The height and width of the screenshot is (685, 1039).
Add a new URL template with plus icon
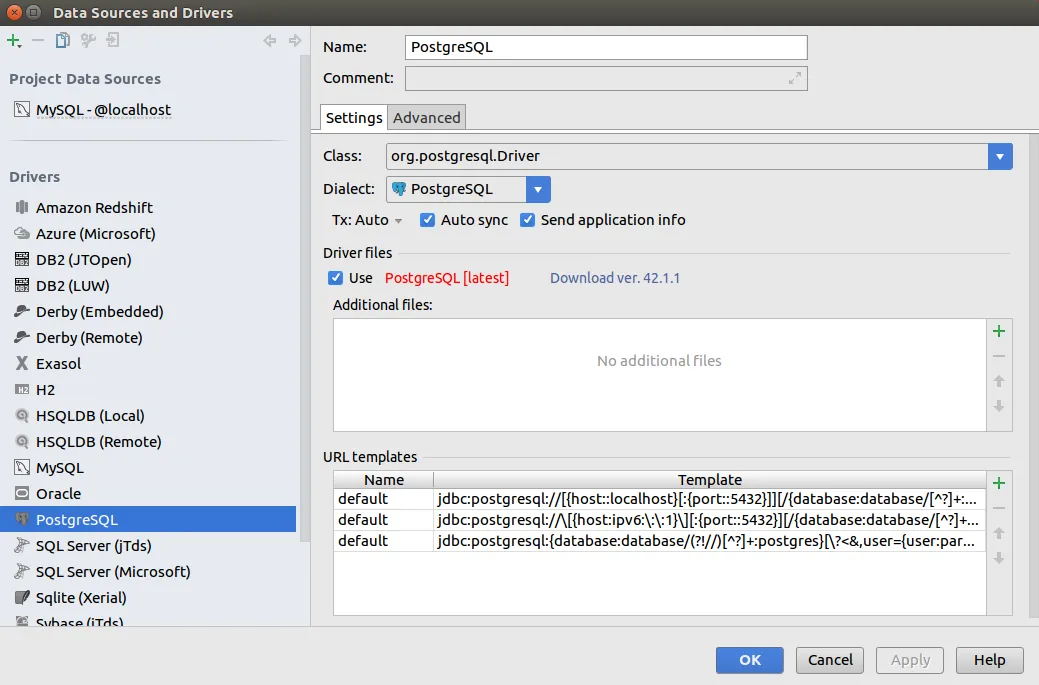click(999, 483)
